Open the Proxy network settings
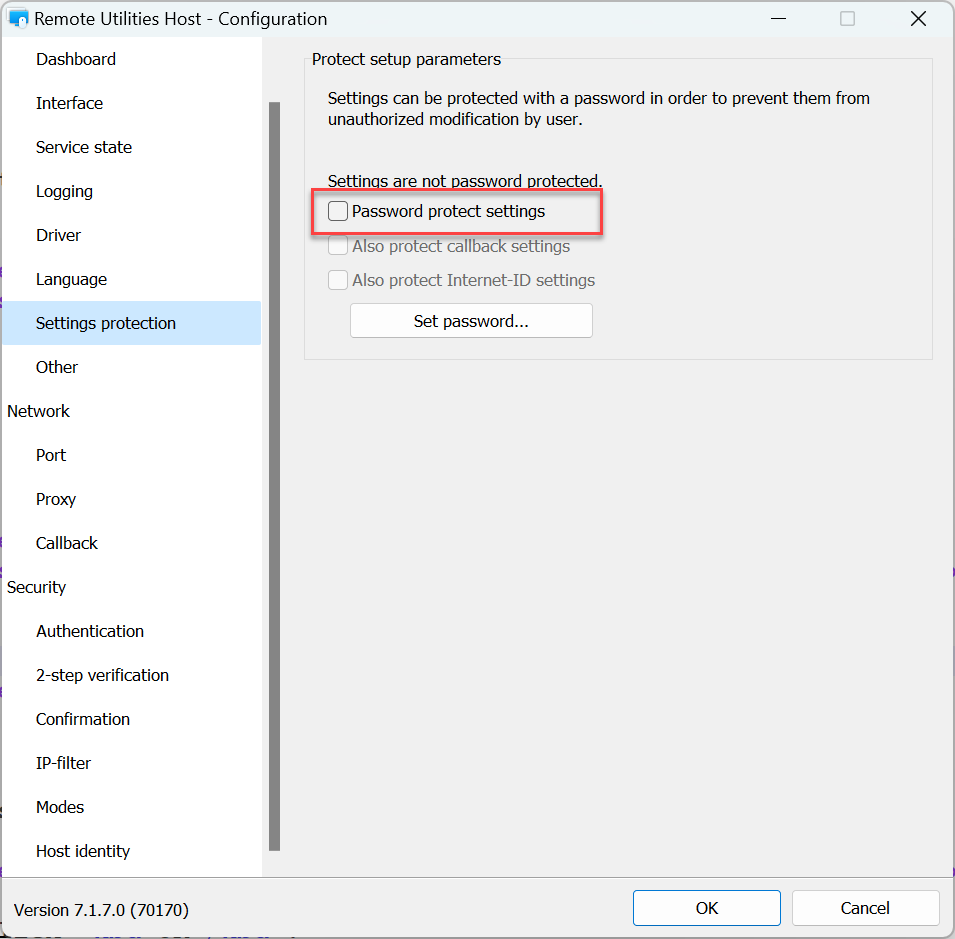955x939 pixels. coord(56,499)
